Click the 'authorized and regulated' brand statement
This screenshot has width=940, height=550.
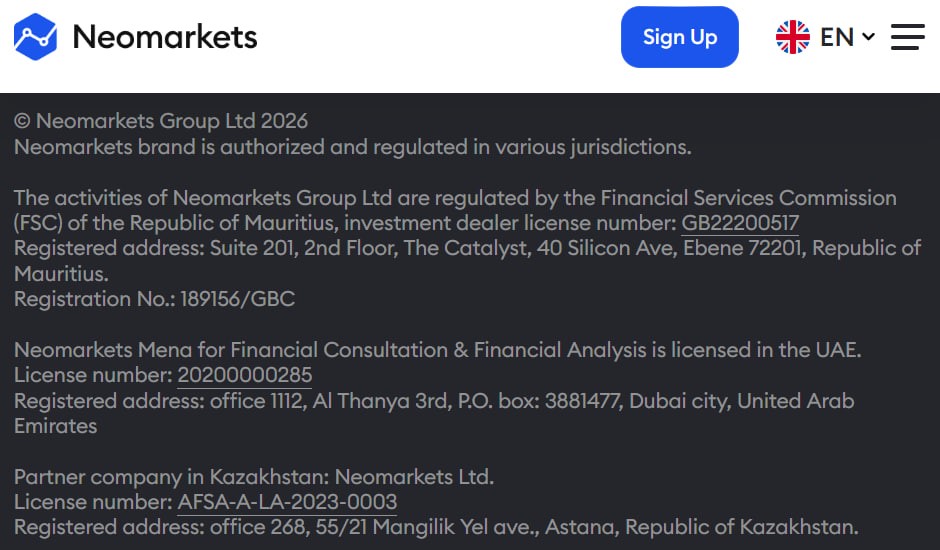click(352, 147)
